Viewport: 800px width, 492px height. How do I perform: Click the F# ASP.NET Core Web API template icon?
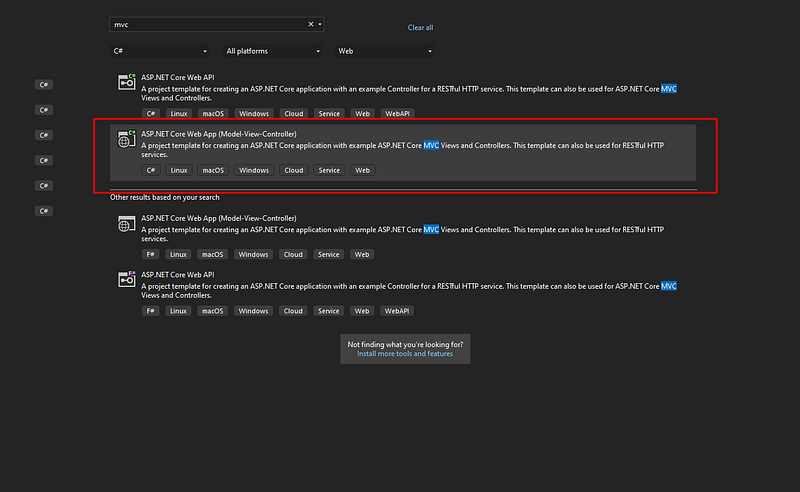[x=127, y=279]
